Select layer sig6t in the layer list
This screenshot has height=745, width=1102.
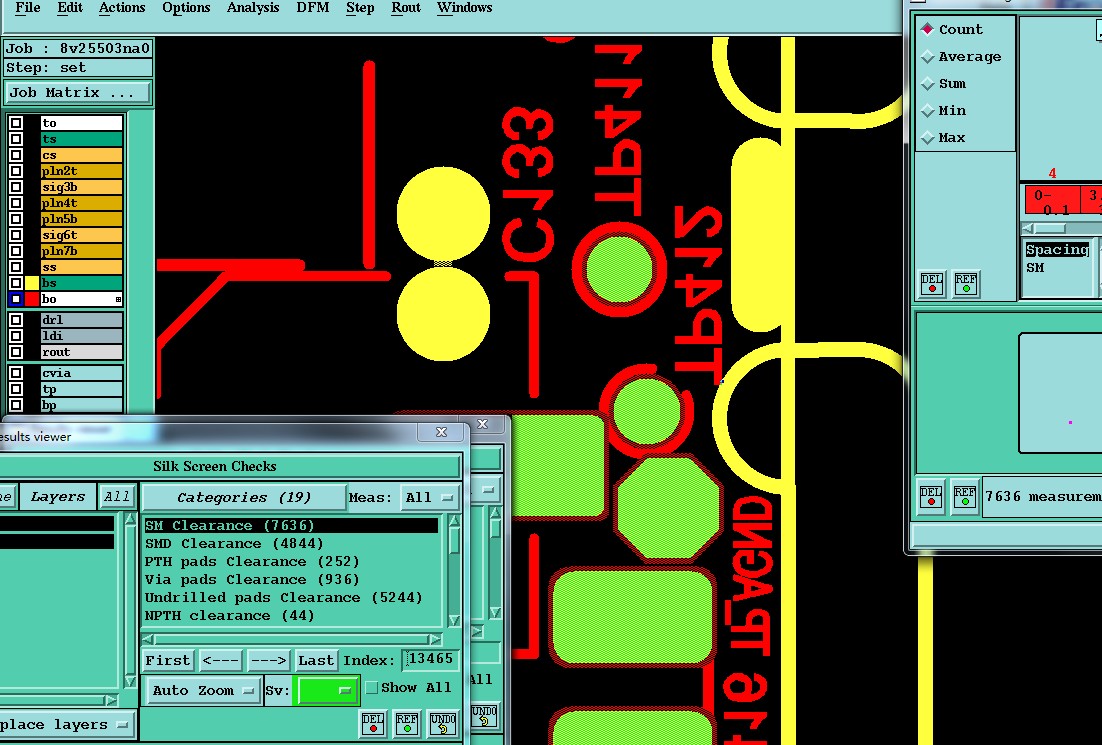coord(82,235)
